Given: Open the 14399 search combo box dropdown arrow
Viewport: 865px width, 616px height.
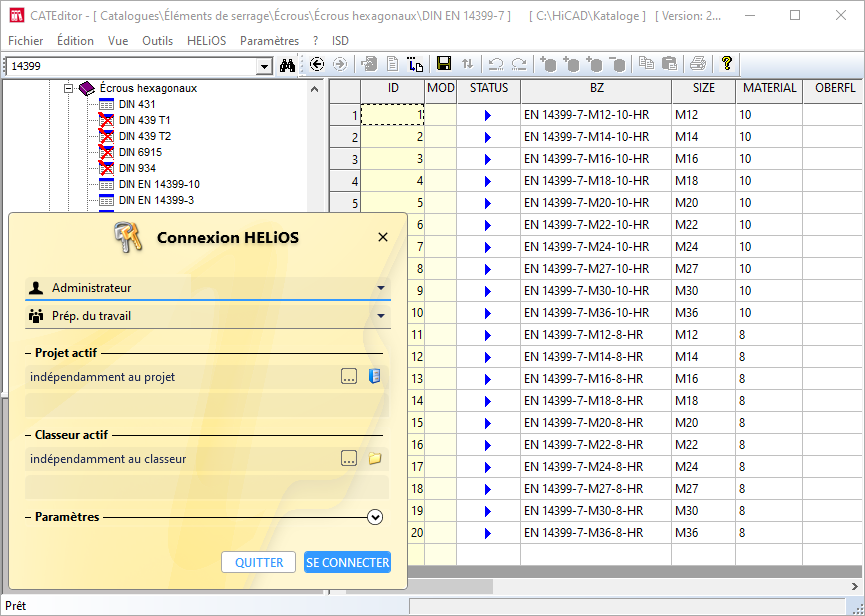Looking at the screenshot, I should [x=264, y=66].
